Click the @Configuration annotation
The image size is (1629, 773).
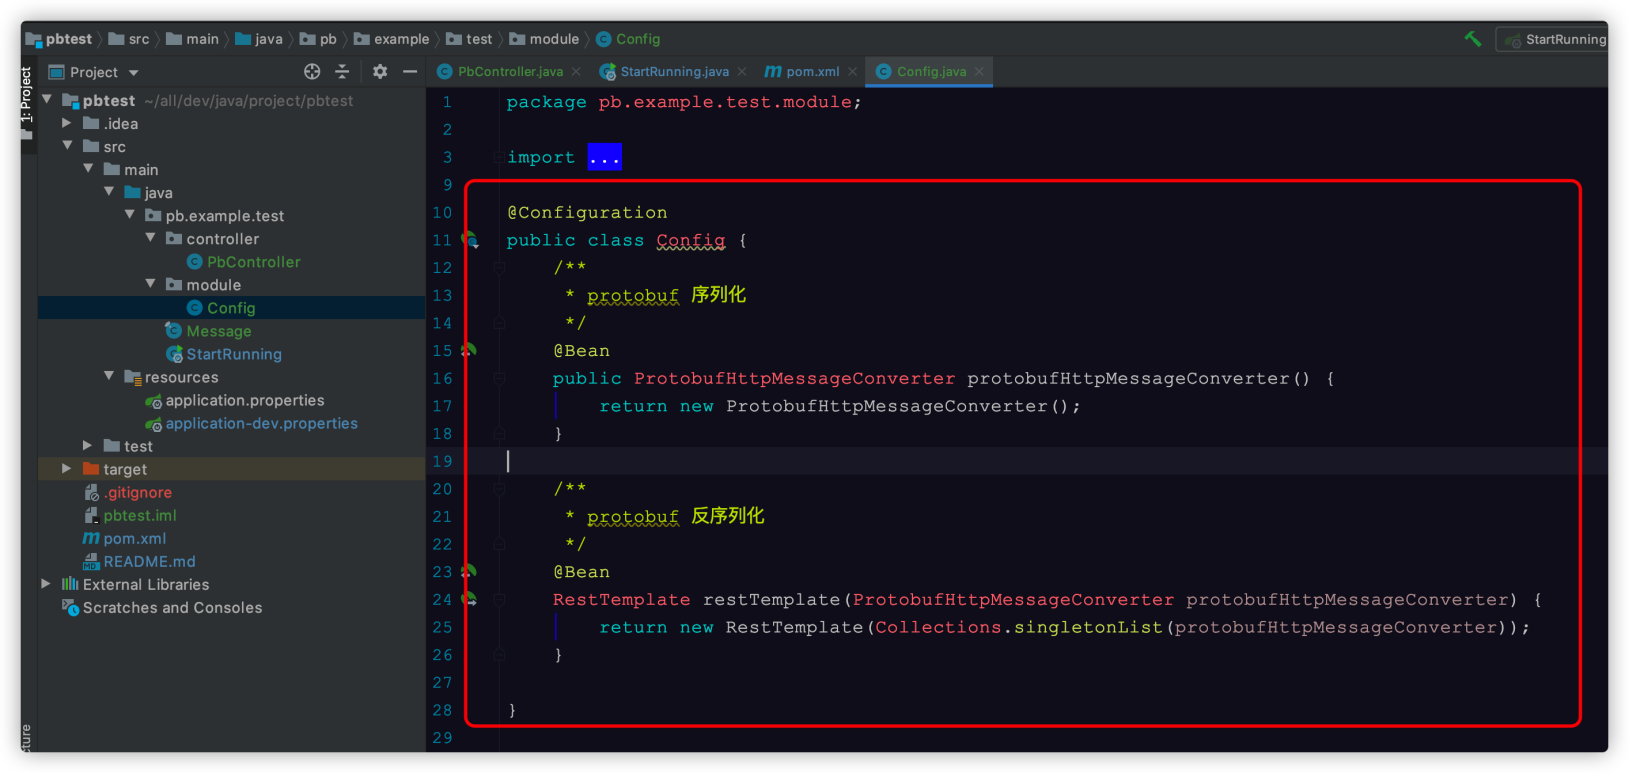[587, 212]
